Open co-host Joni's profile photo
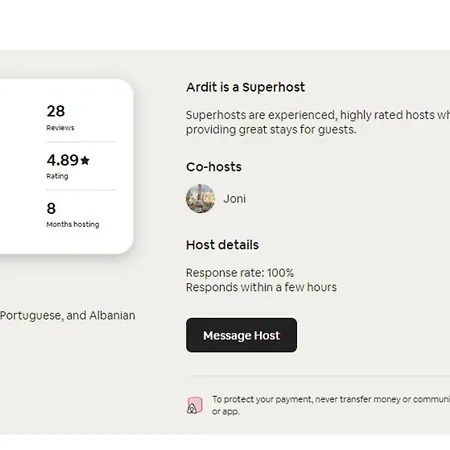450x450 pixels. pos(200,198)
